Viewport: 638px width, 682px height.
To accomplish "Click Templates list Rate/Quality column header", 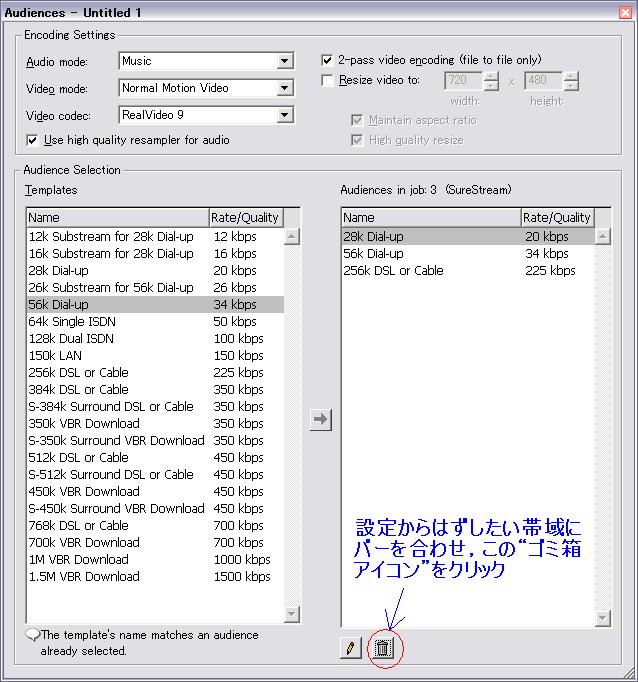I will click(x=246, y=217).
